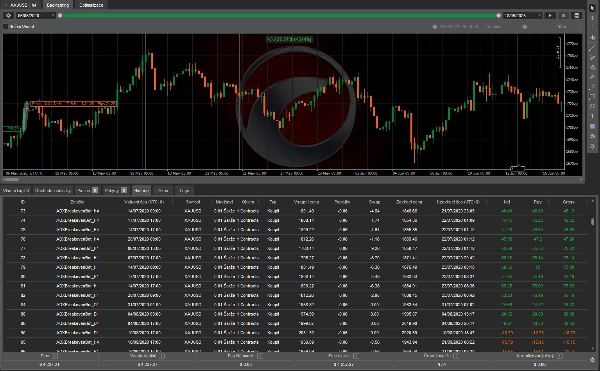600x371 pixels.
Task: Click the green profit label at chart top
Action: click(289, 39)
